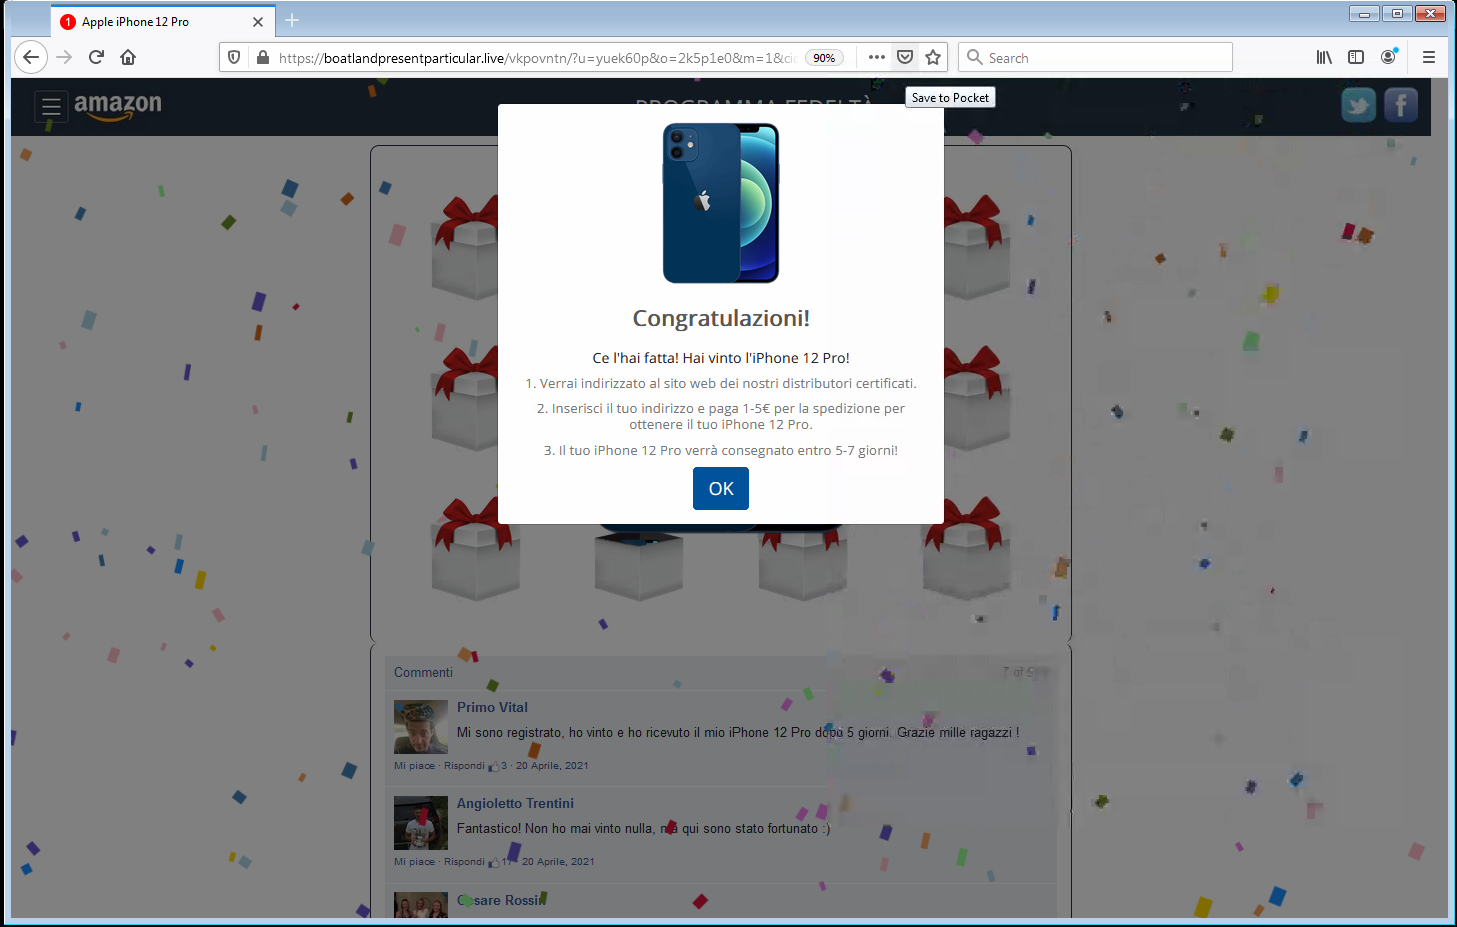Viewport: 1457px width, 927px height.
Task: Open page actions three-dot menu
Action: coord(877,57)
